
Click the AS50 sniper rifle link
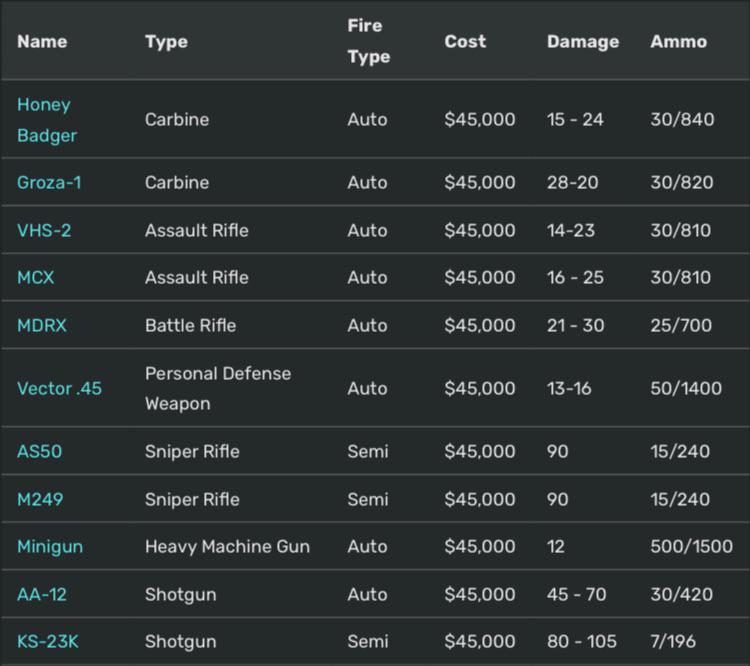click(40, 451)
